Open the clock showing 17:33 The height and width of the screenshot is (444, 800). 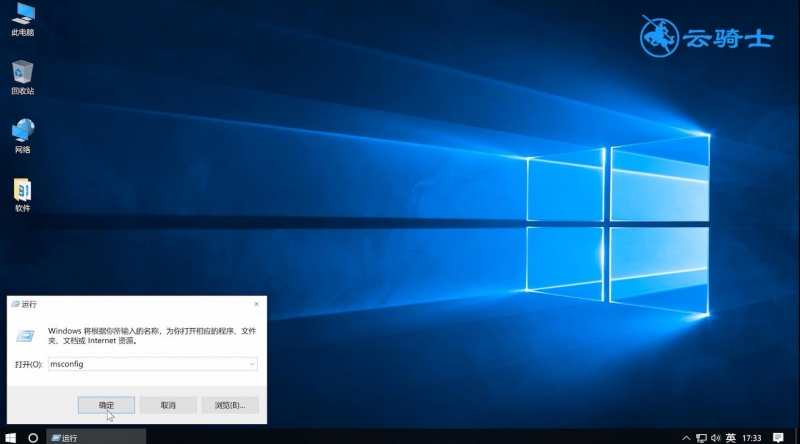(x=752, y=438)
